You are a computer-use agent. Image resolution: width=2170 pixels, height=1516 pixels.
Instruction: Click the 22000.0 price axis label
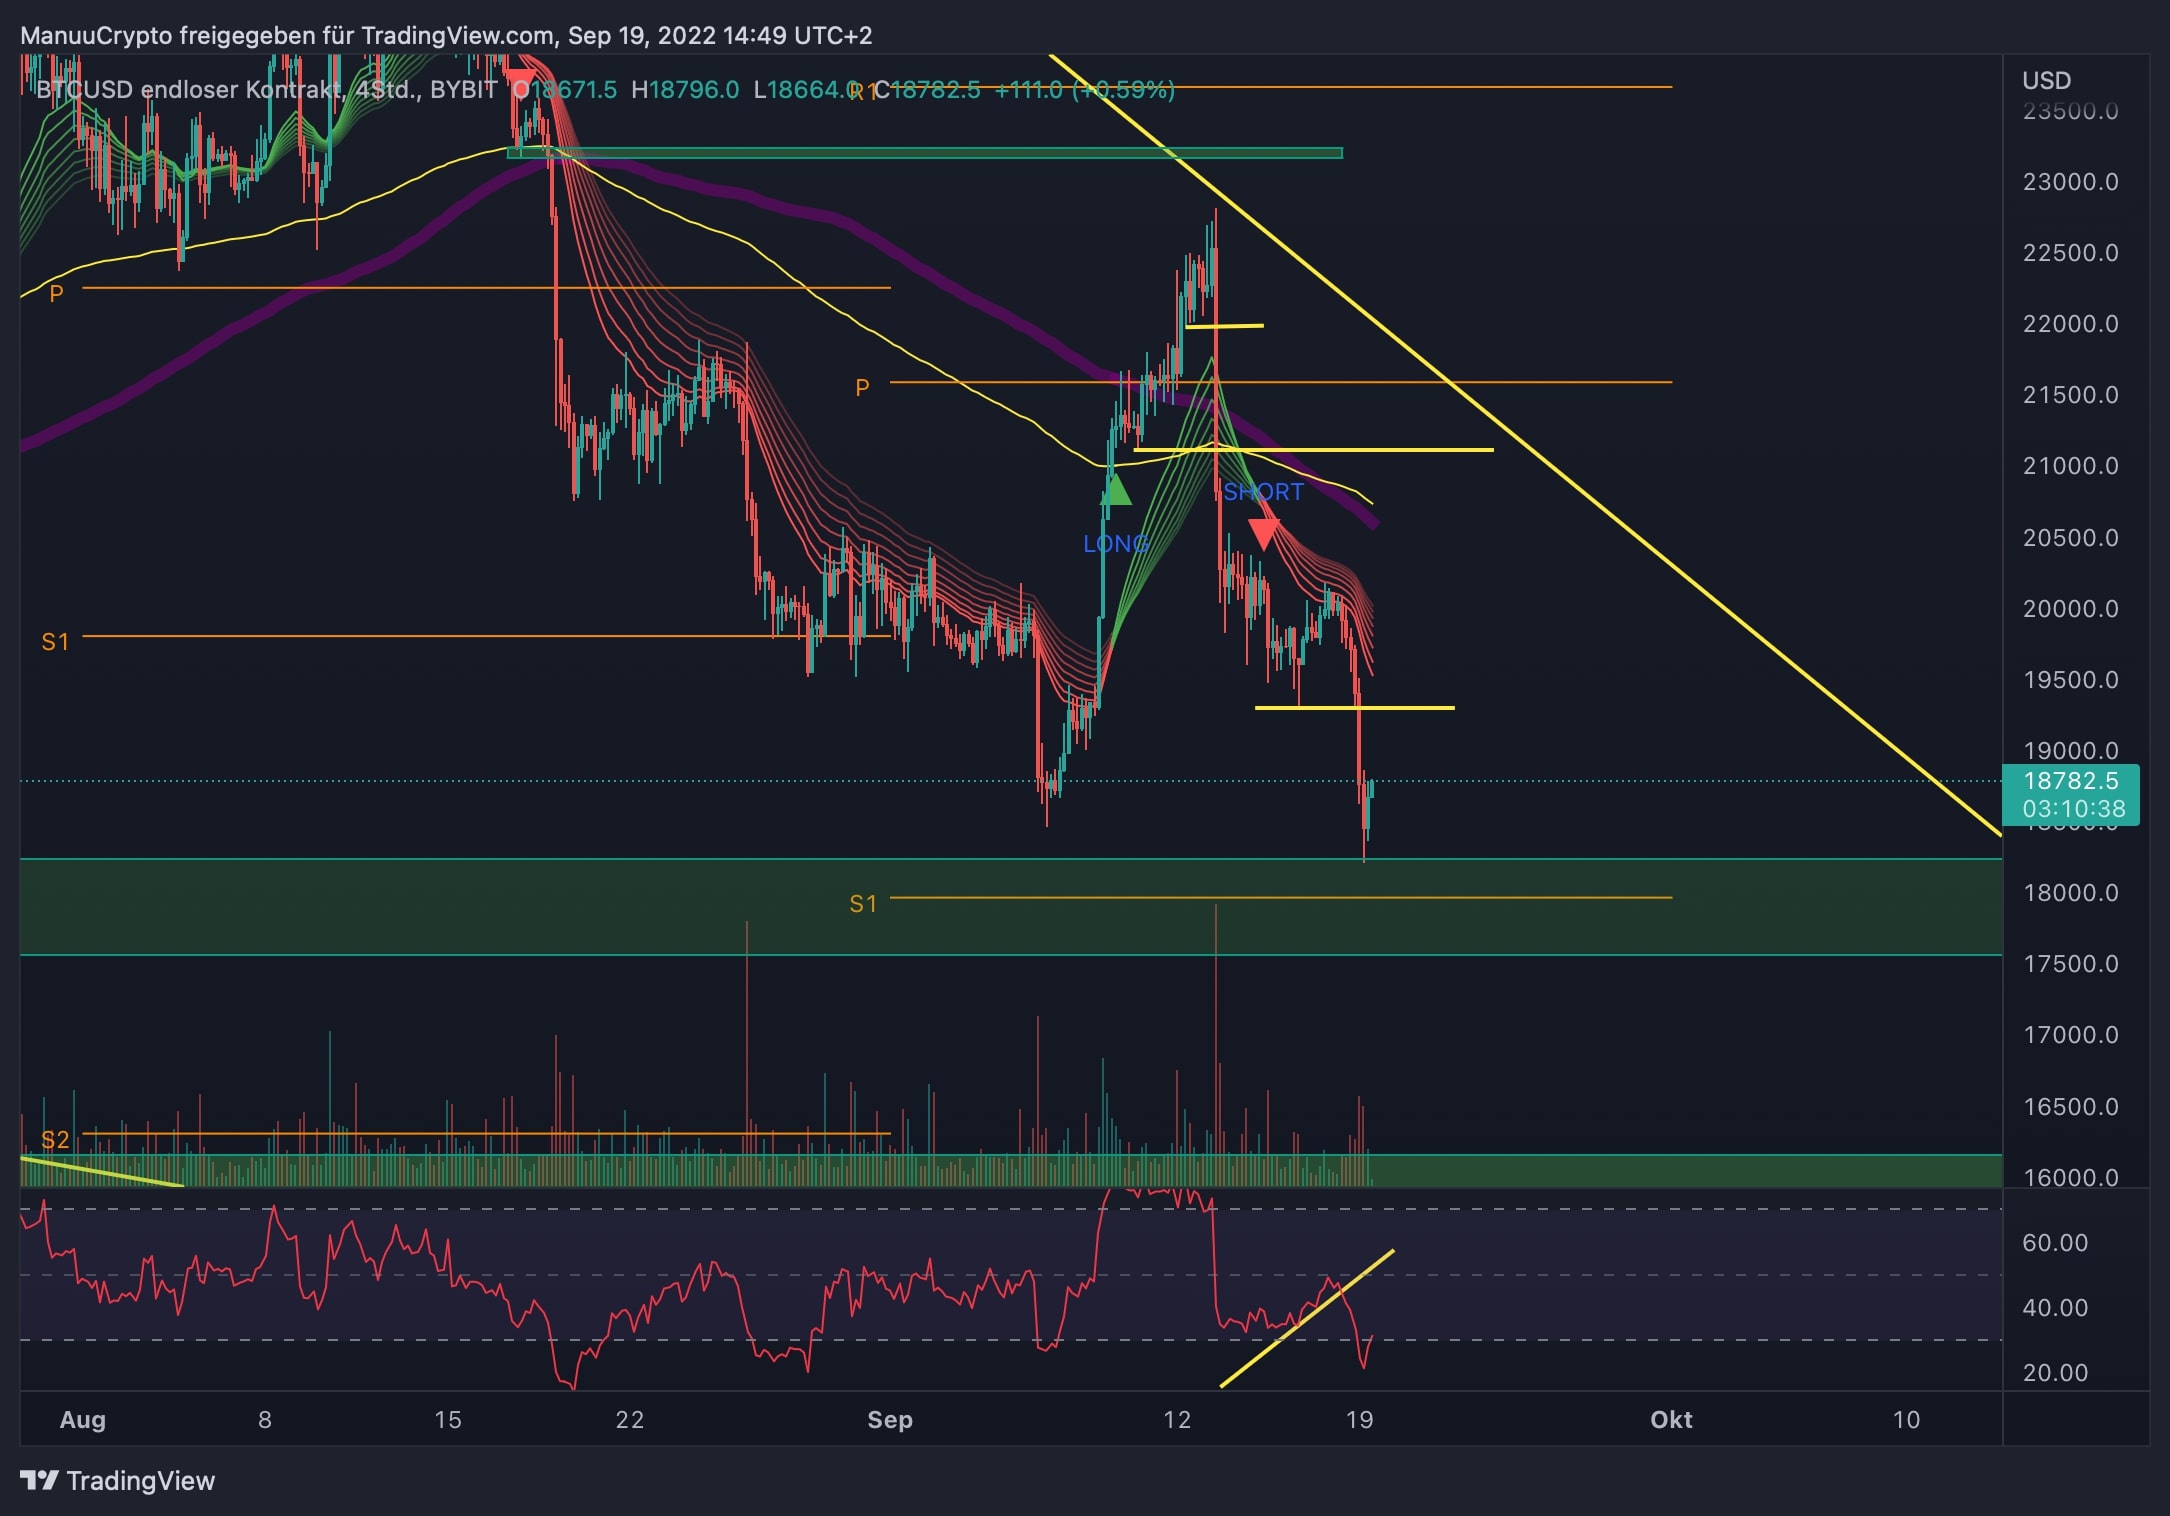[2070, 324]
